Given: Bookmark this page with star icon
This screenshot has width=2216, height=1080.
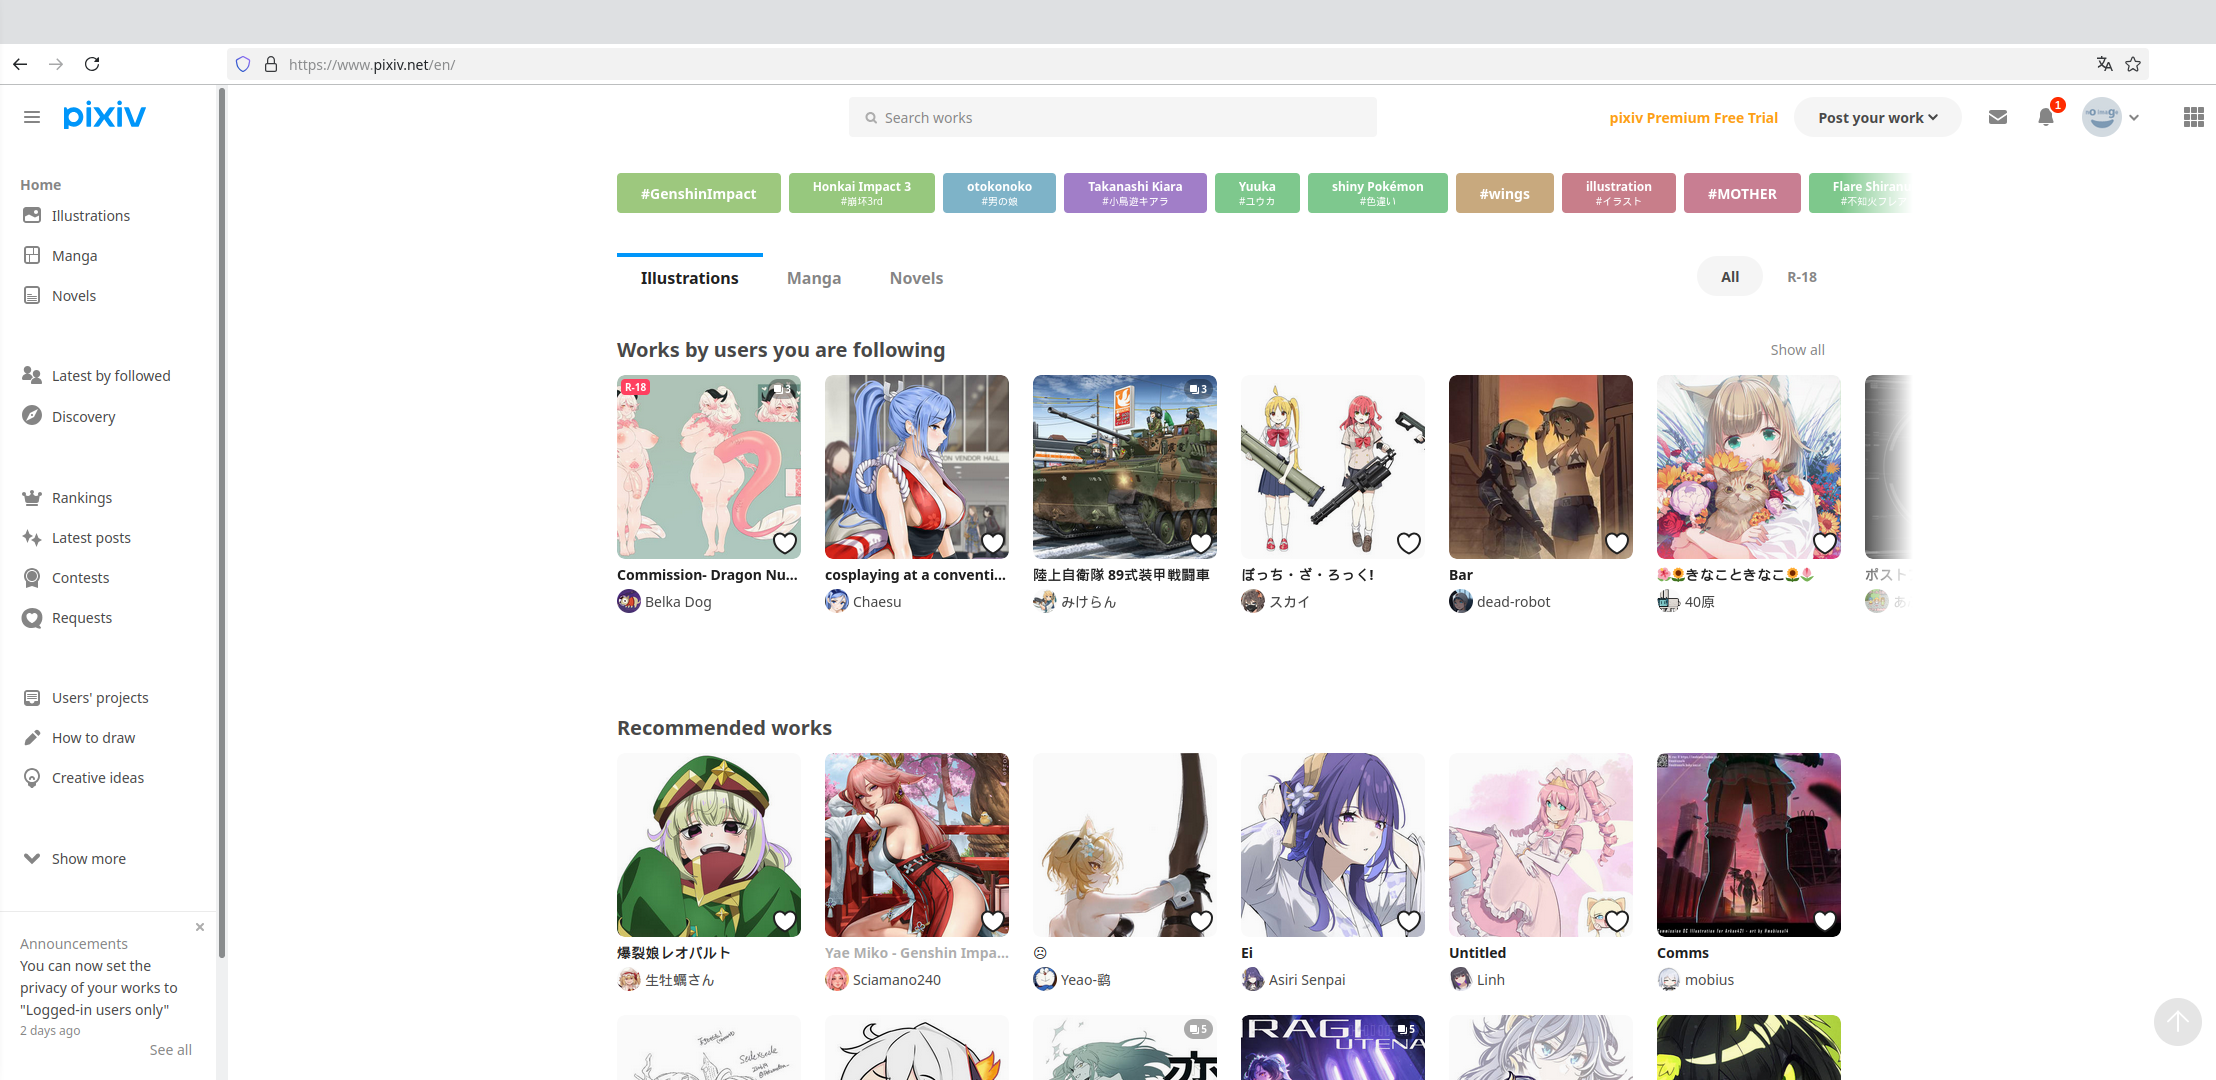Looking at the screenshot, I should point(2133,64).
